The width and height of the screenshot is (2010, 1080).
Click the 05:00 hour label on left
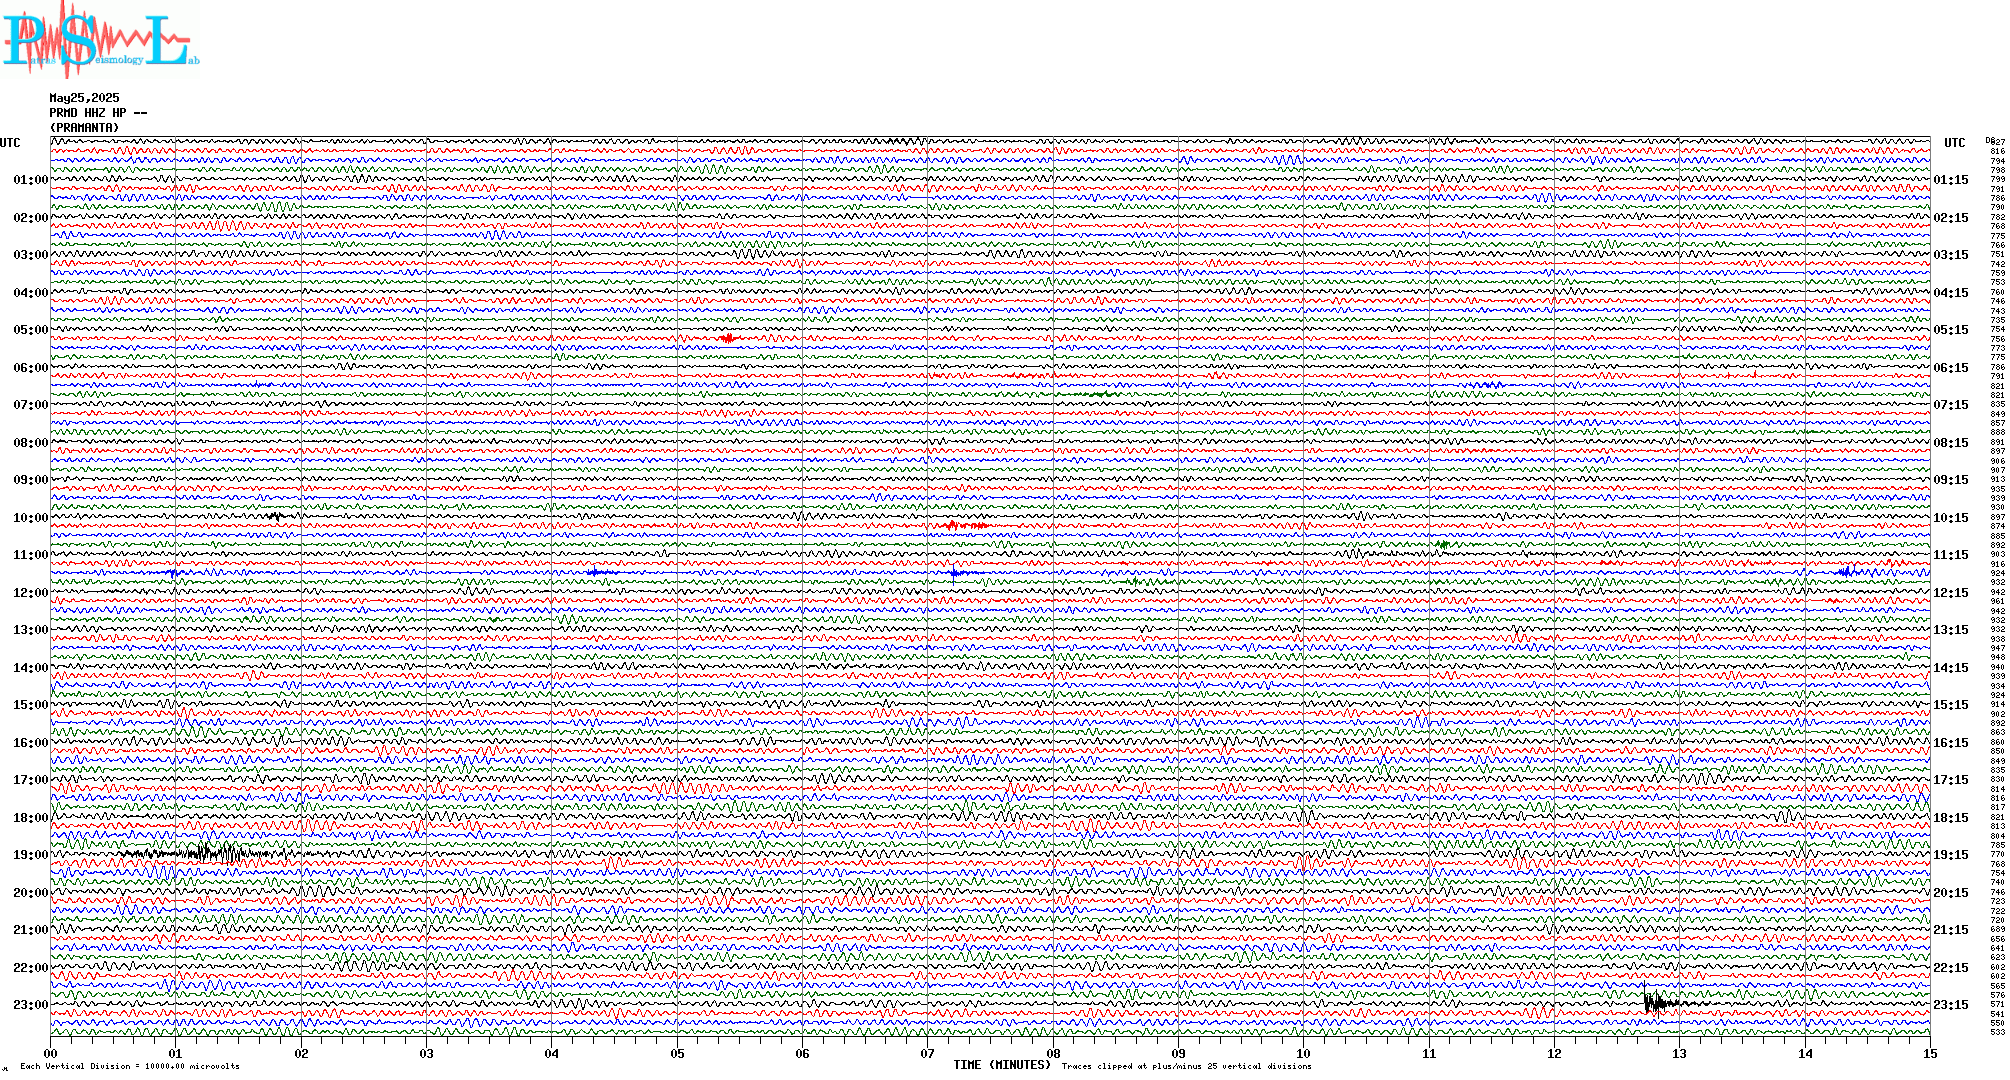point(31,330)
